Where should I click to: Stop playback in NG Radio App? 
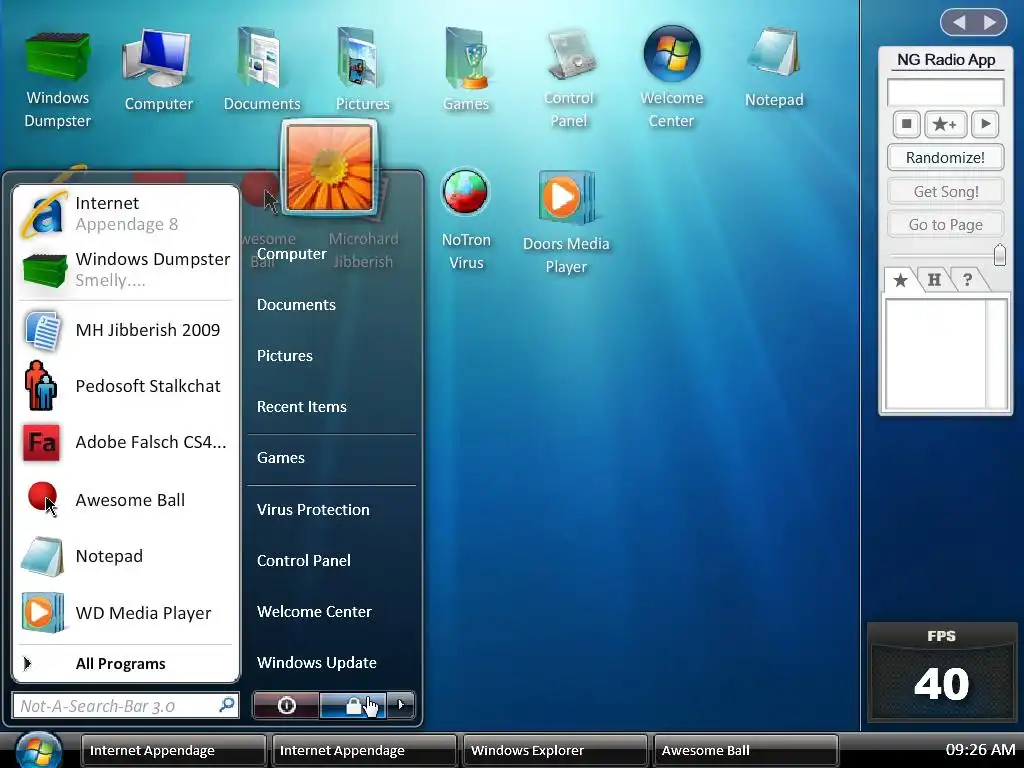point(906,123)
